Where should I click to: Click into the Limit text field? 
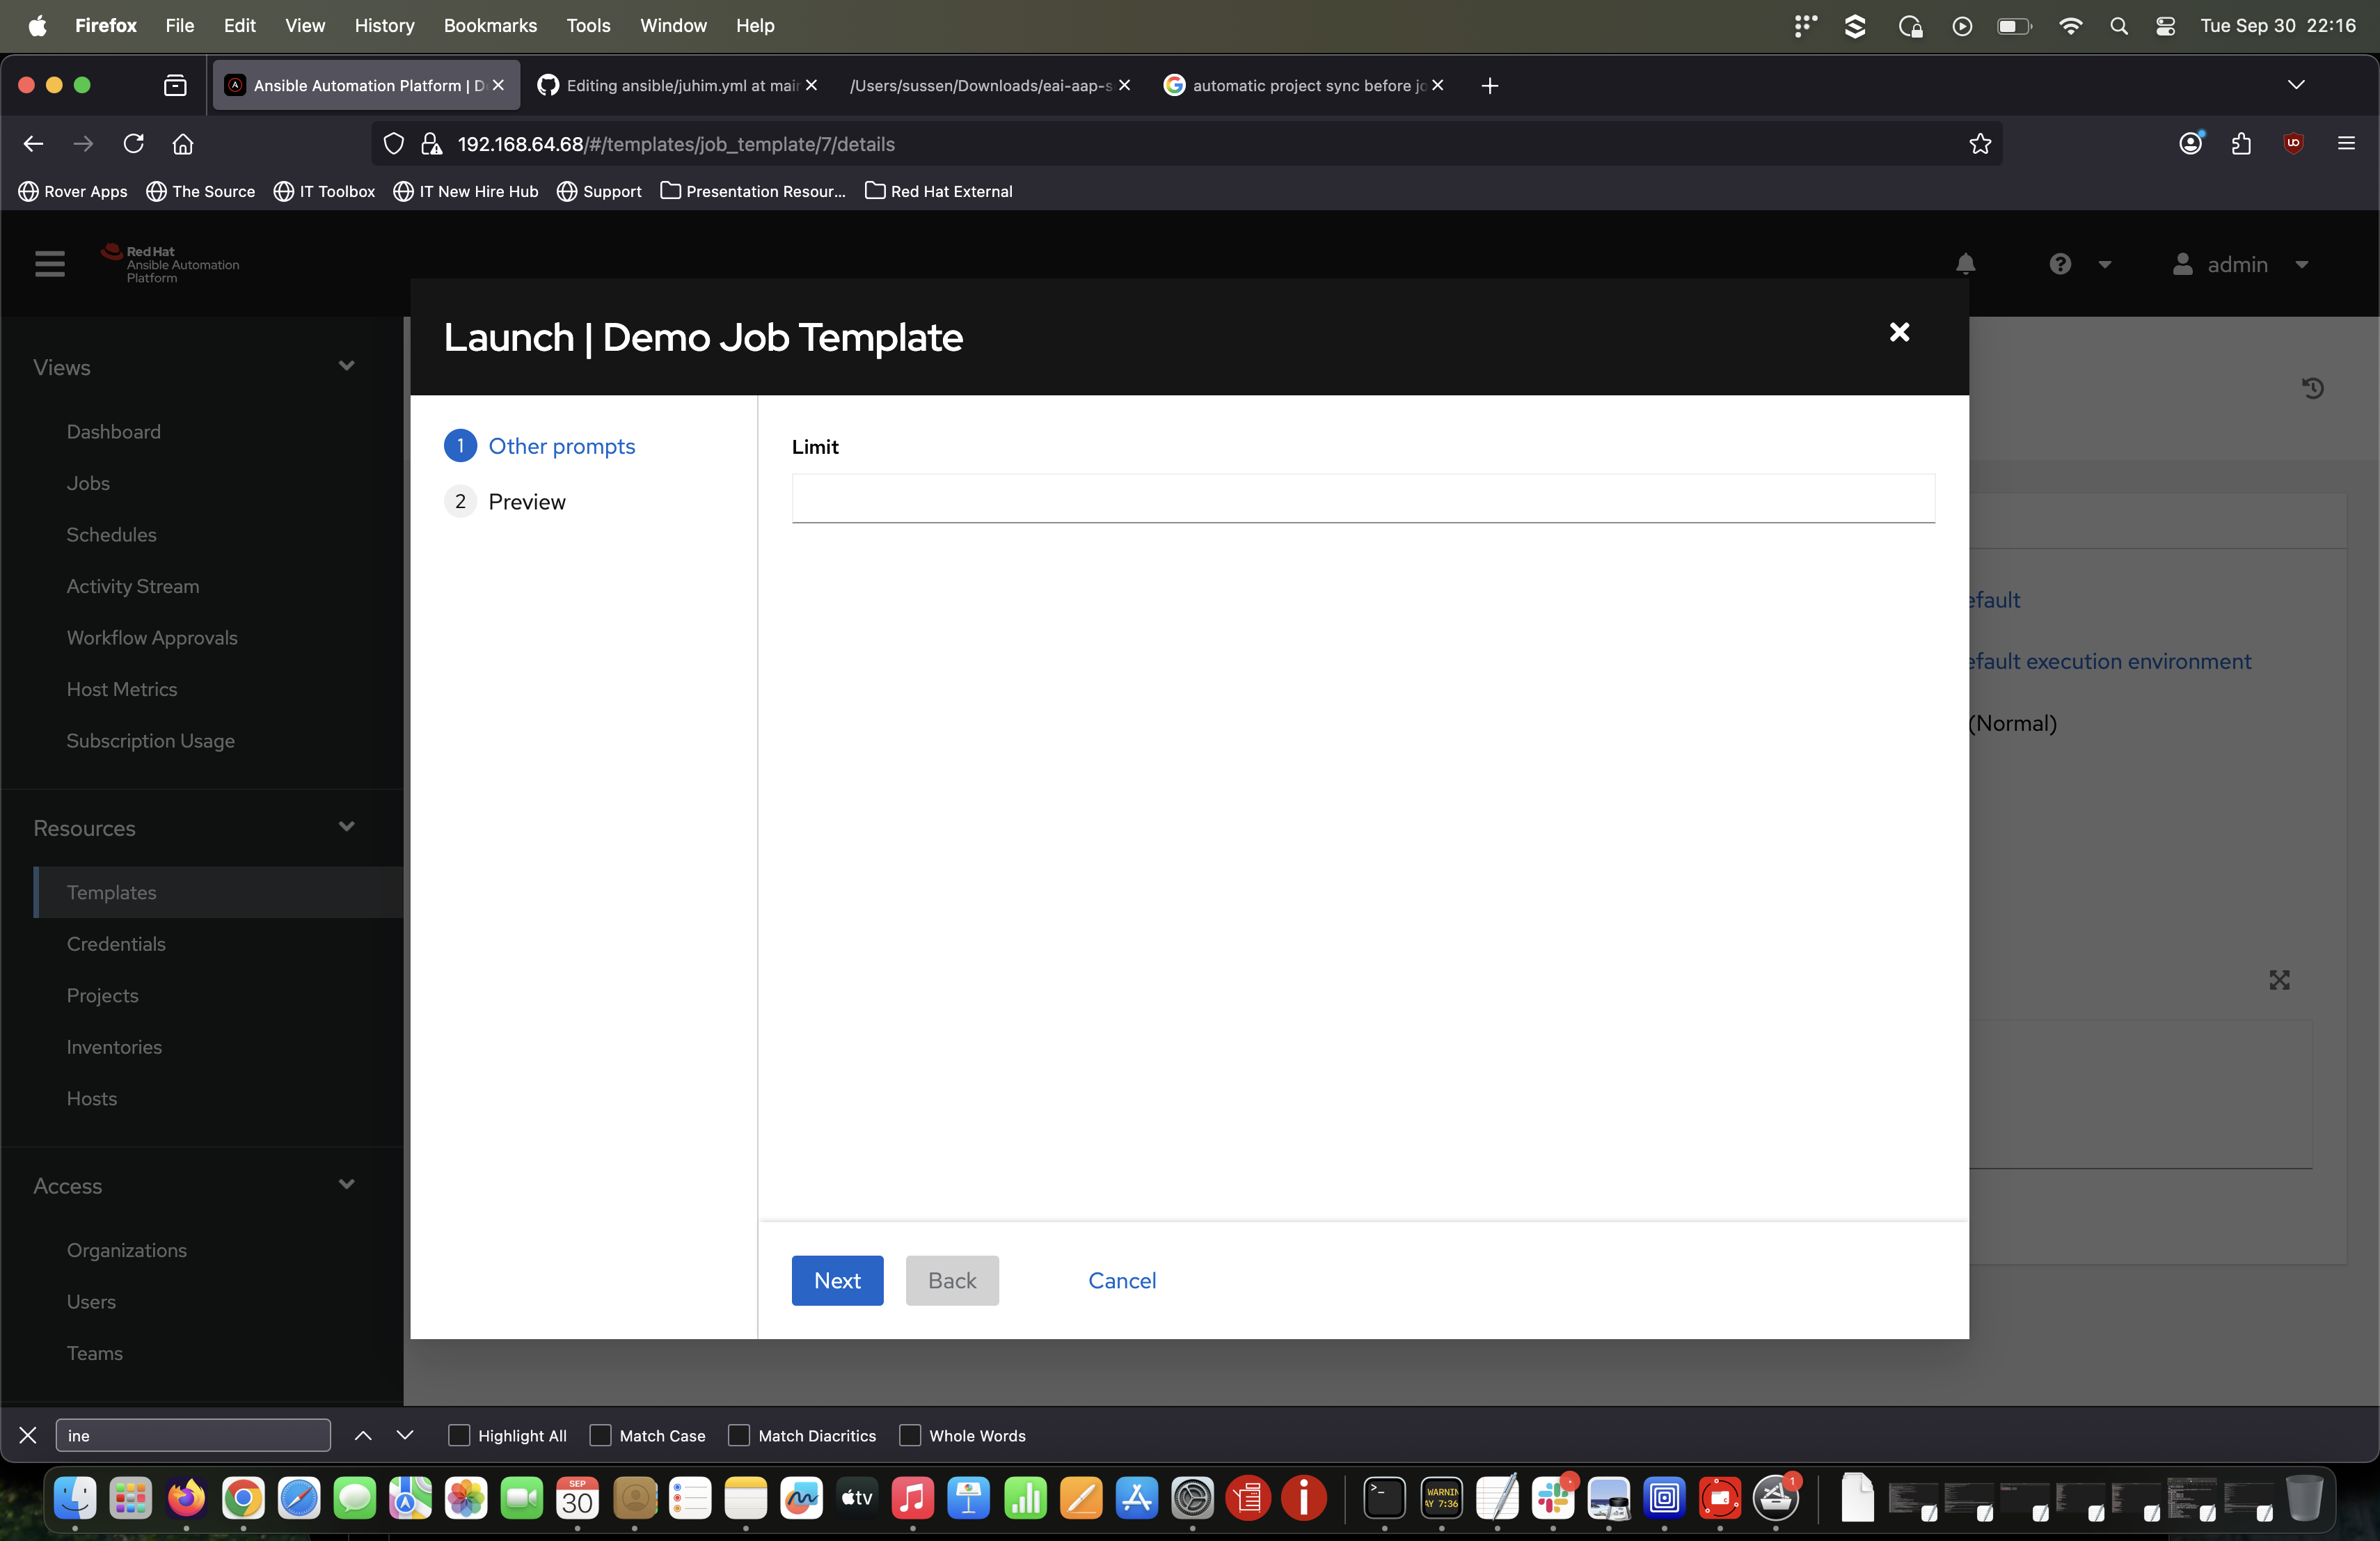(x=1362, y=498)
